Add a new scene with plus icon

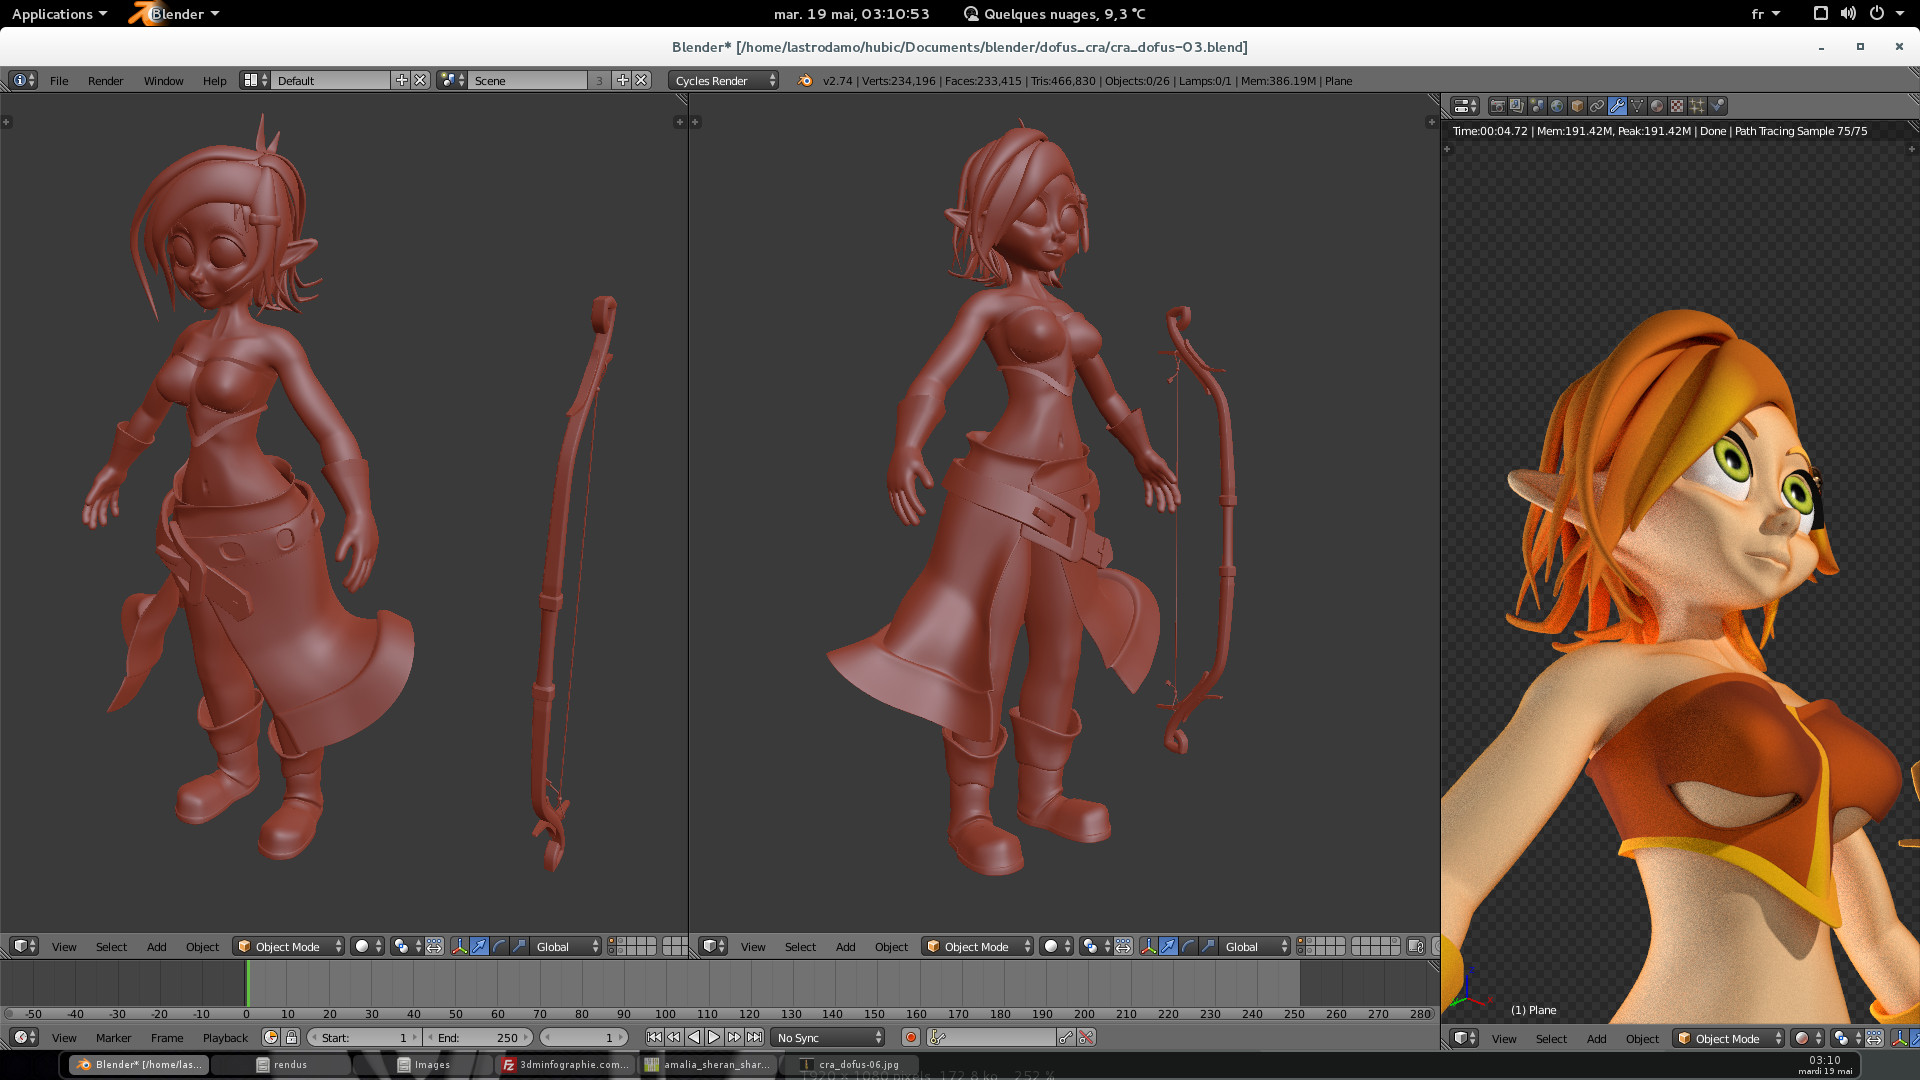pyautogui.click(x=622, y=80)
